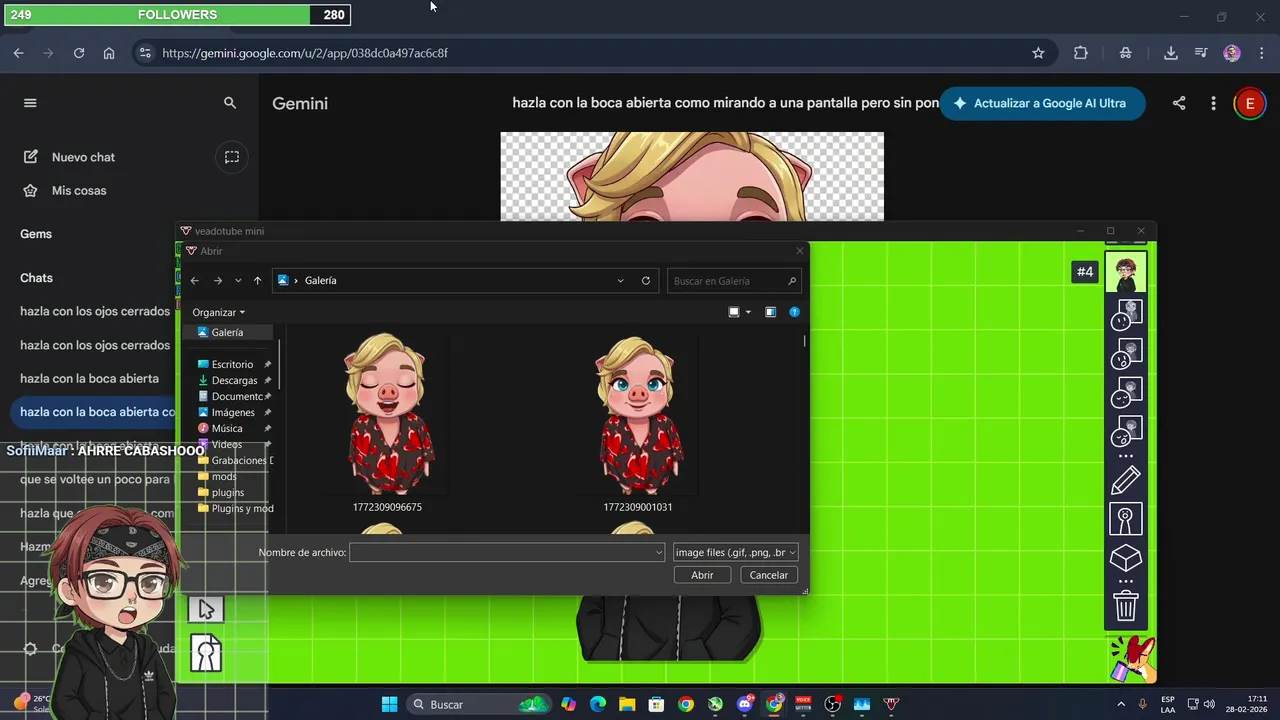Open File Explorer from the taskbar
The height and width of the screenshot is (720, 1280).
pos(627,704)
